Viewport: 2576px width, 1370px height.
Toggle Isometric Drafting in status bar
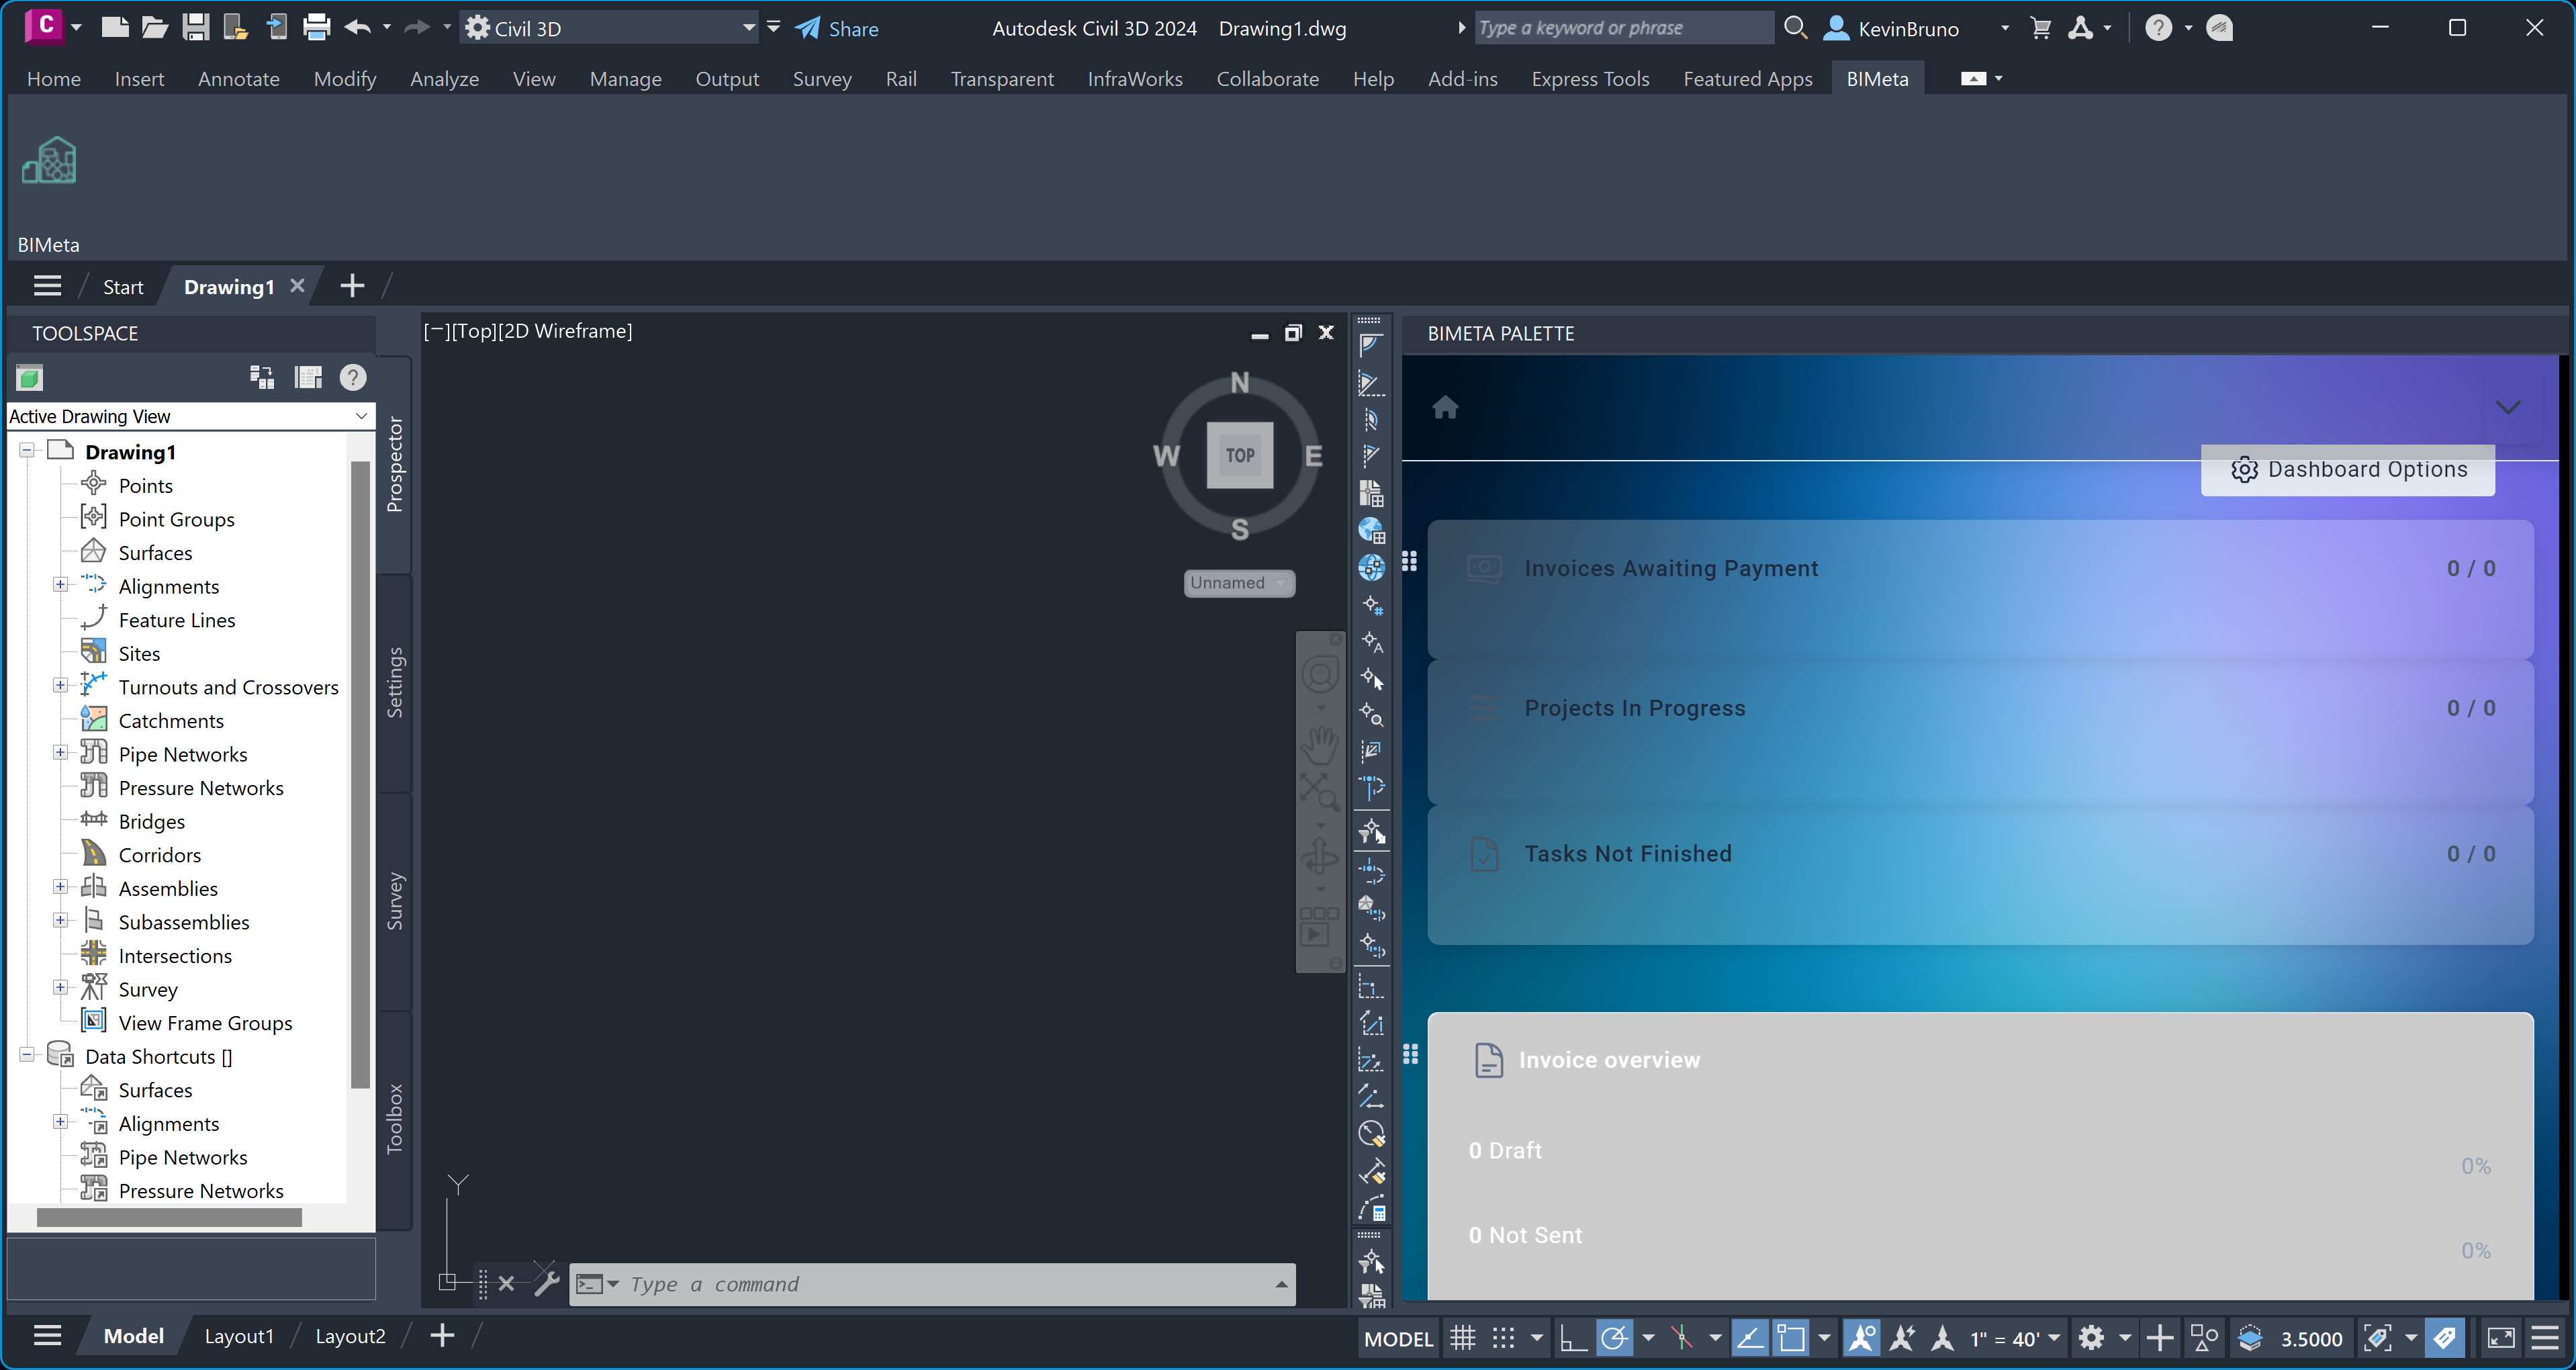tap(1682, 1338)
